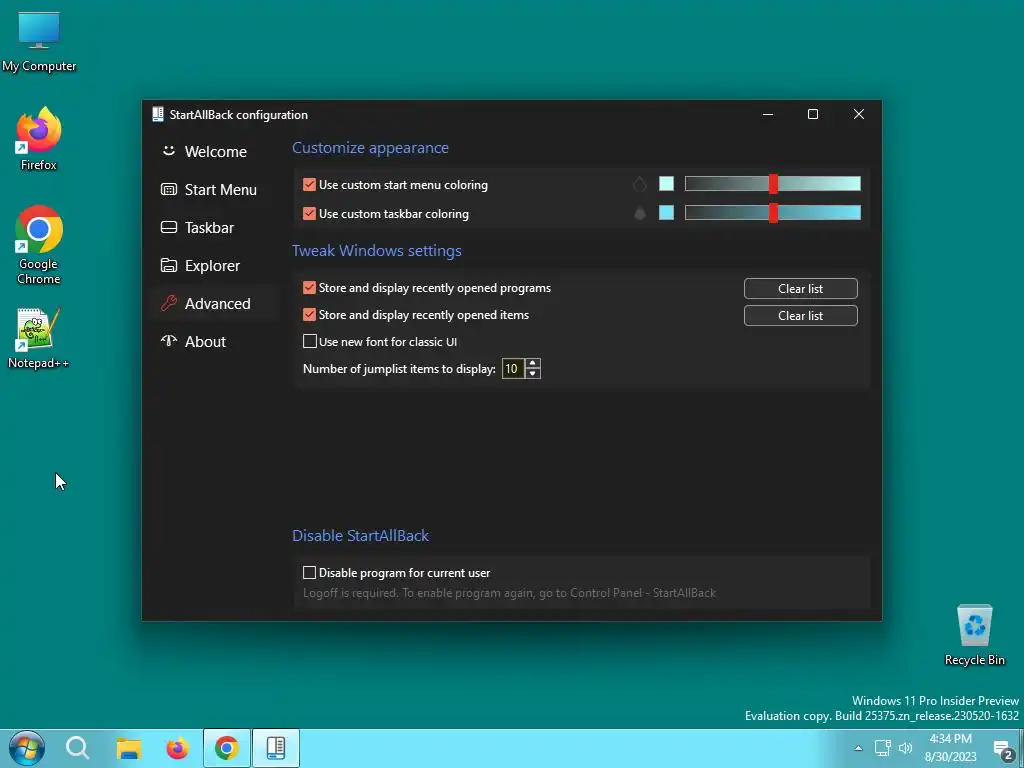Viewport: 1024px width, 768px height.
Task: Open taskbar Search magnifier
Action: pyautogui.click(x=77, y=748)
